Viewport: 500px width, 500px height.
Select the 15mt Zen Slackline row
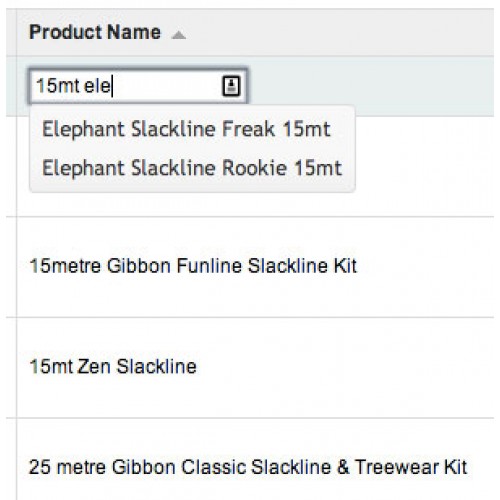click(x=255, y=367)
